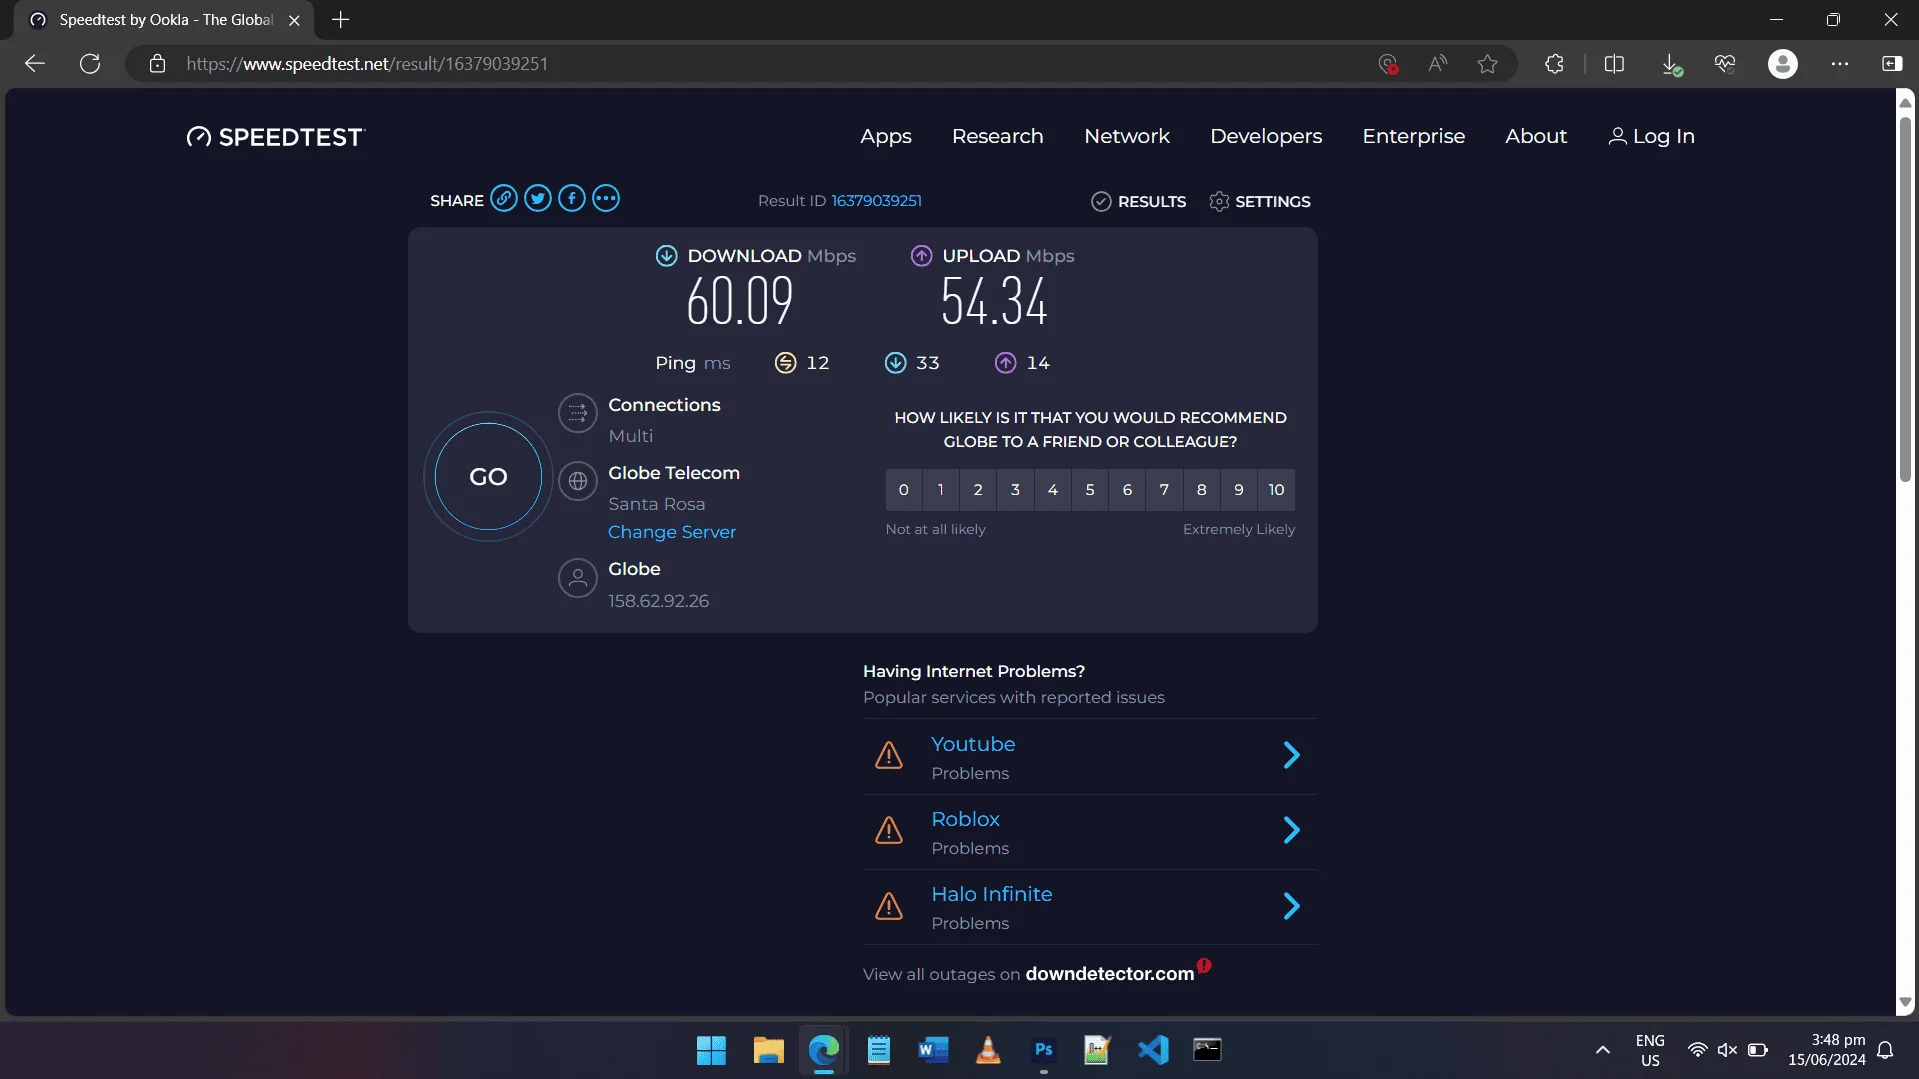
Task: Click the Speedtest logo
Action: [x=276, y=137]
